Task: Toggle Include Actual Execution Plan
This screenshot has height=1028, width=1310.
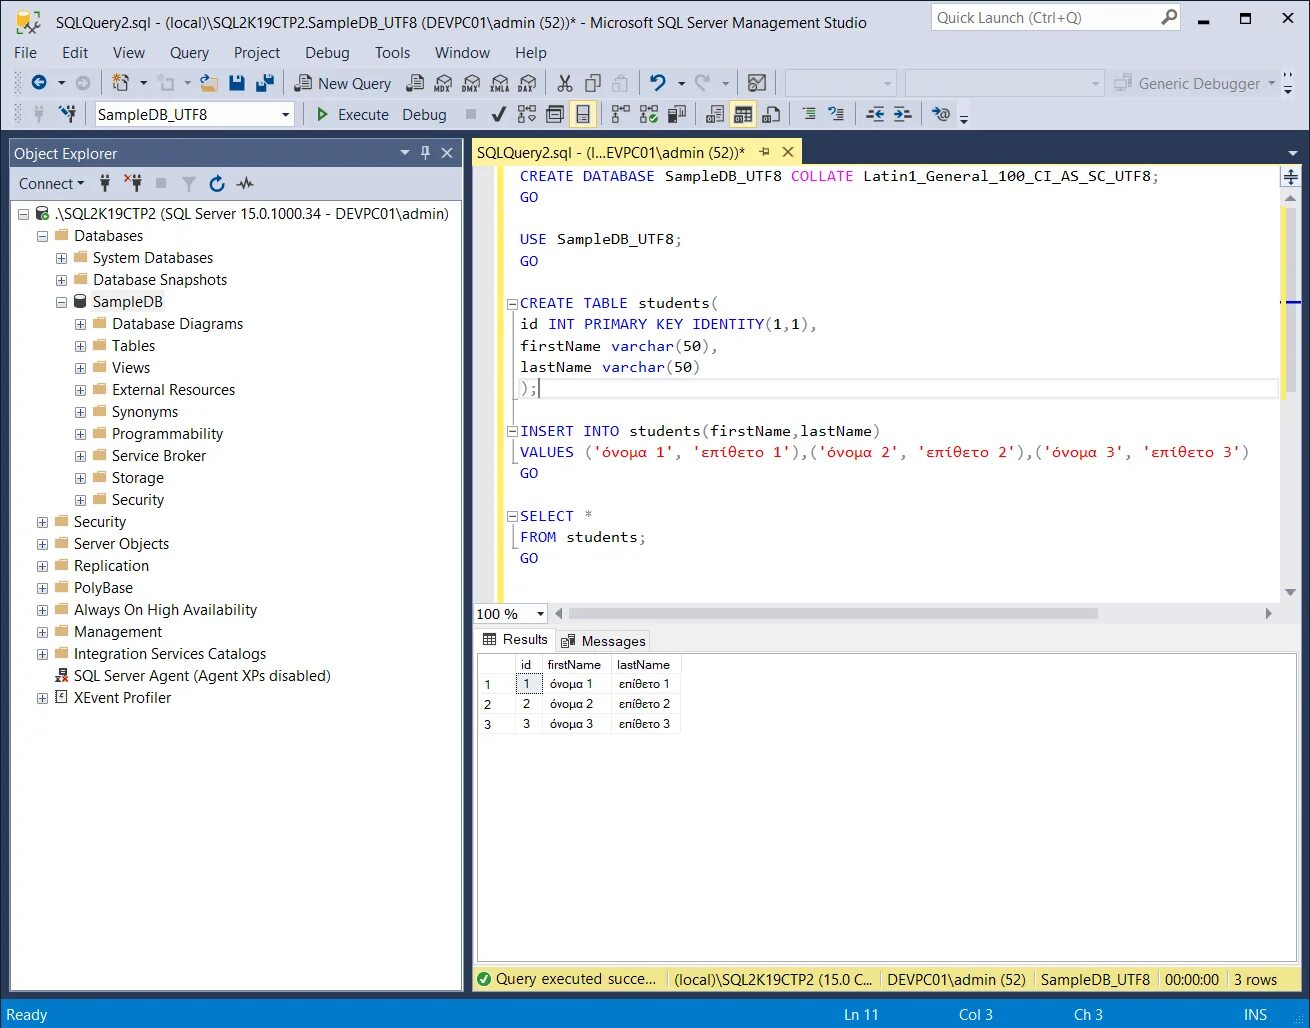Action: [621, 114]
